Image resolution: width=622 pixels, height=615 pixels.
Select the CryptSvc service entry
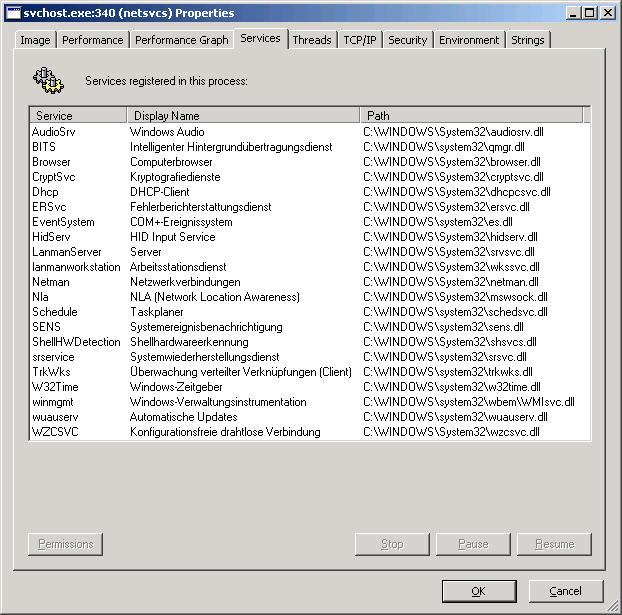309,177
